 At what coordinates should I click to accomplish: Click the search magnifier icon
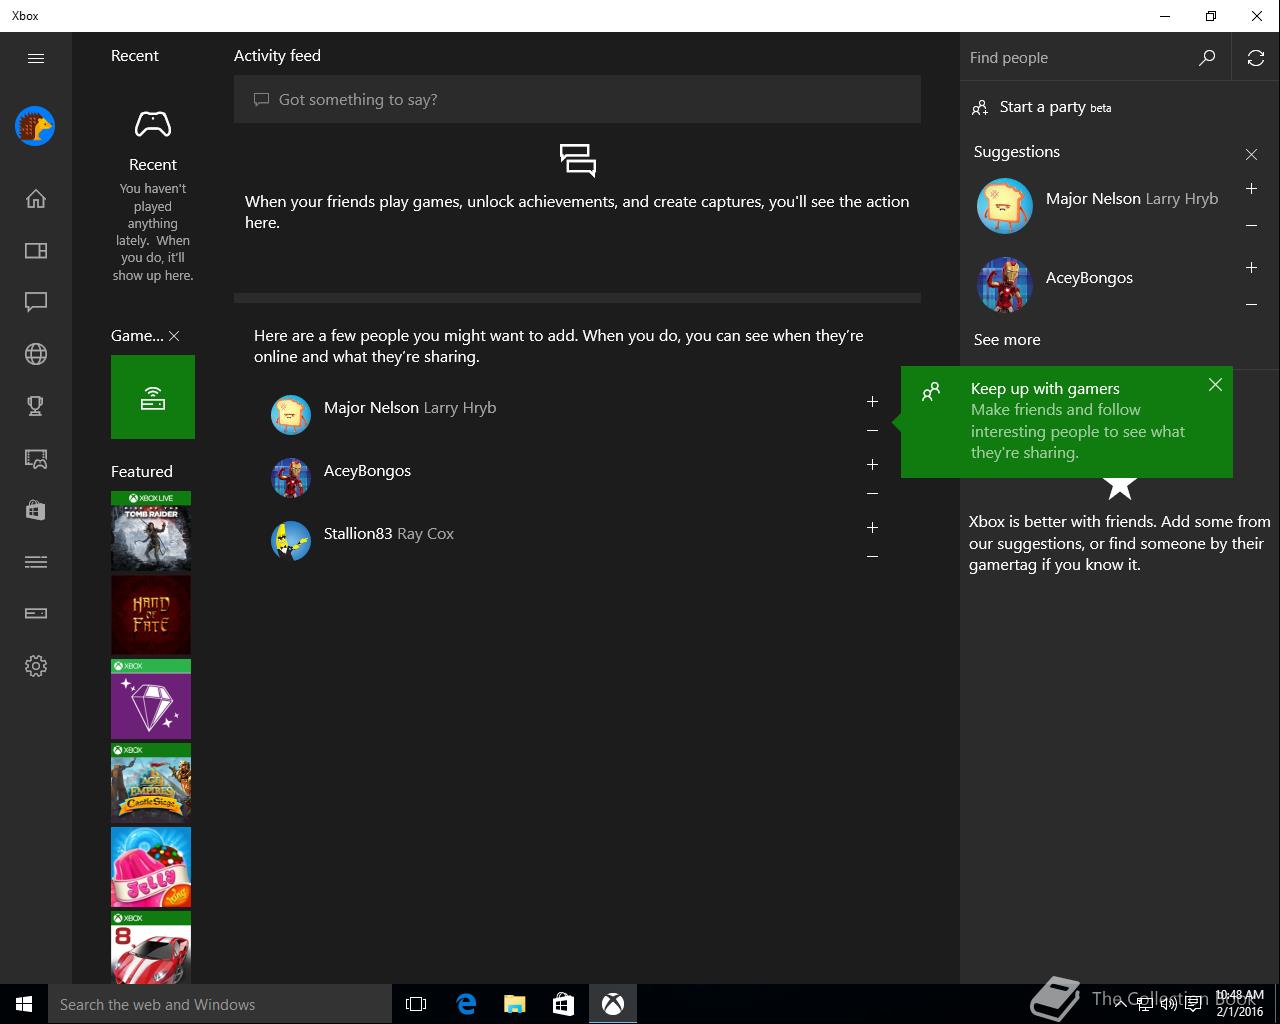click(x=1207, y=58)
